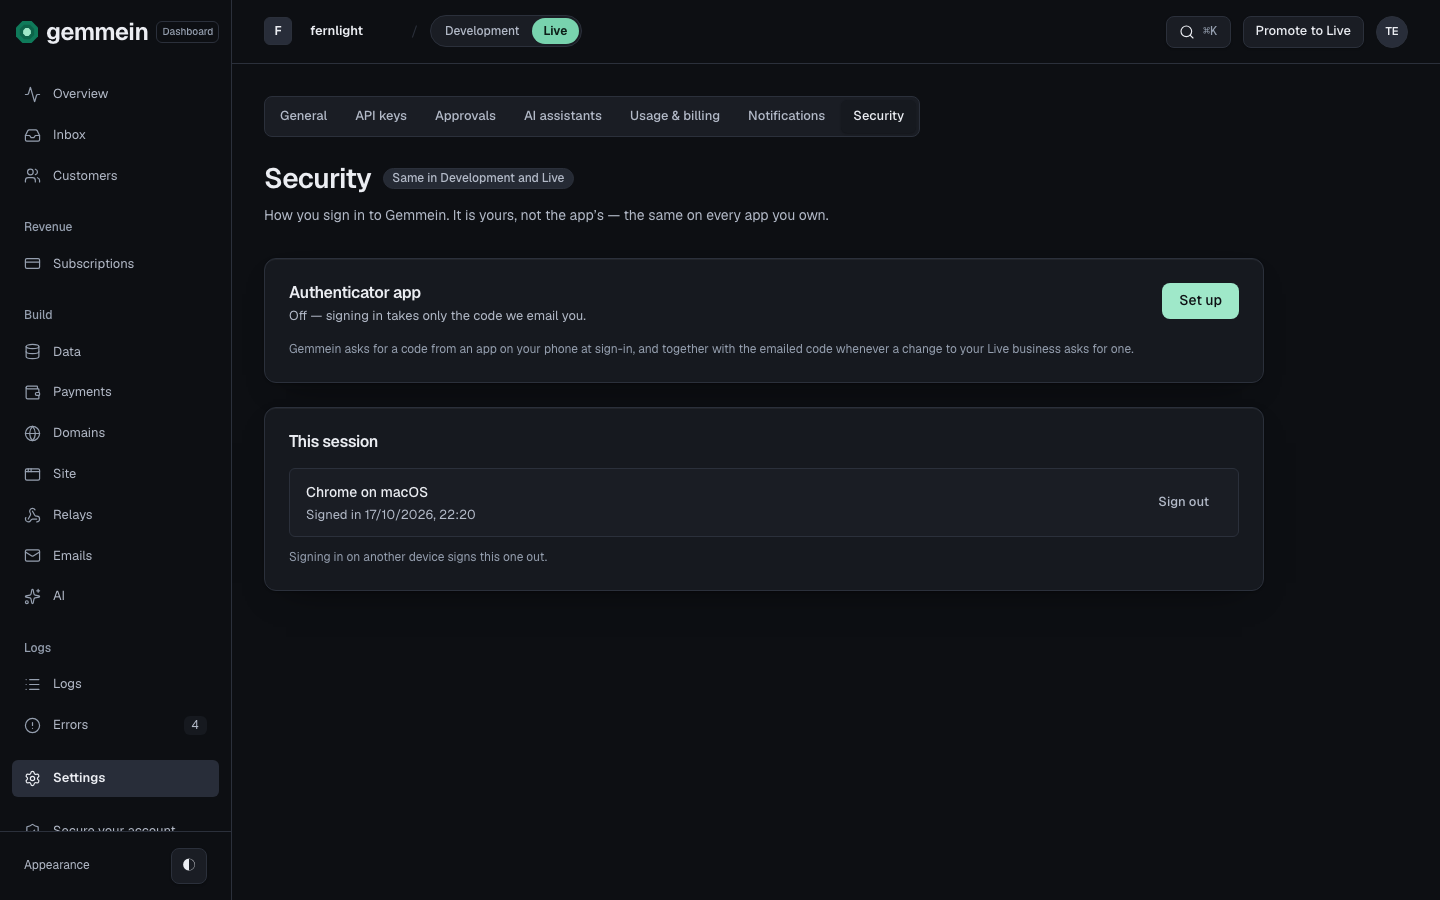
Task: Click the Data database icon
Action: pos(33,352)
